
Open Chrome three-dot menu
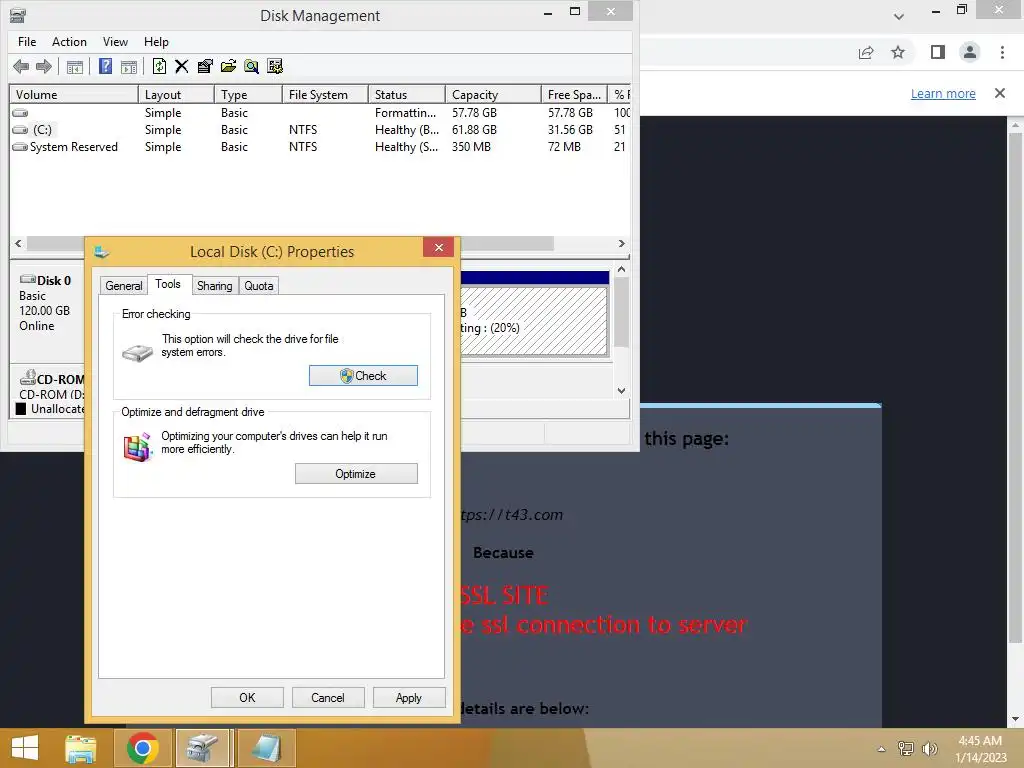(x=1002, y=52)
